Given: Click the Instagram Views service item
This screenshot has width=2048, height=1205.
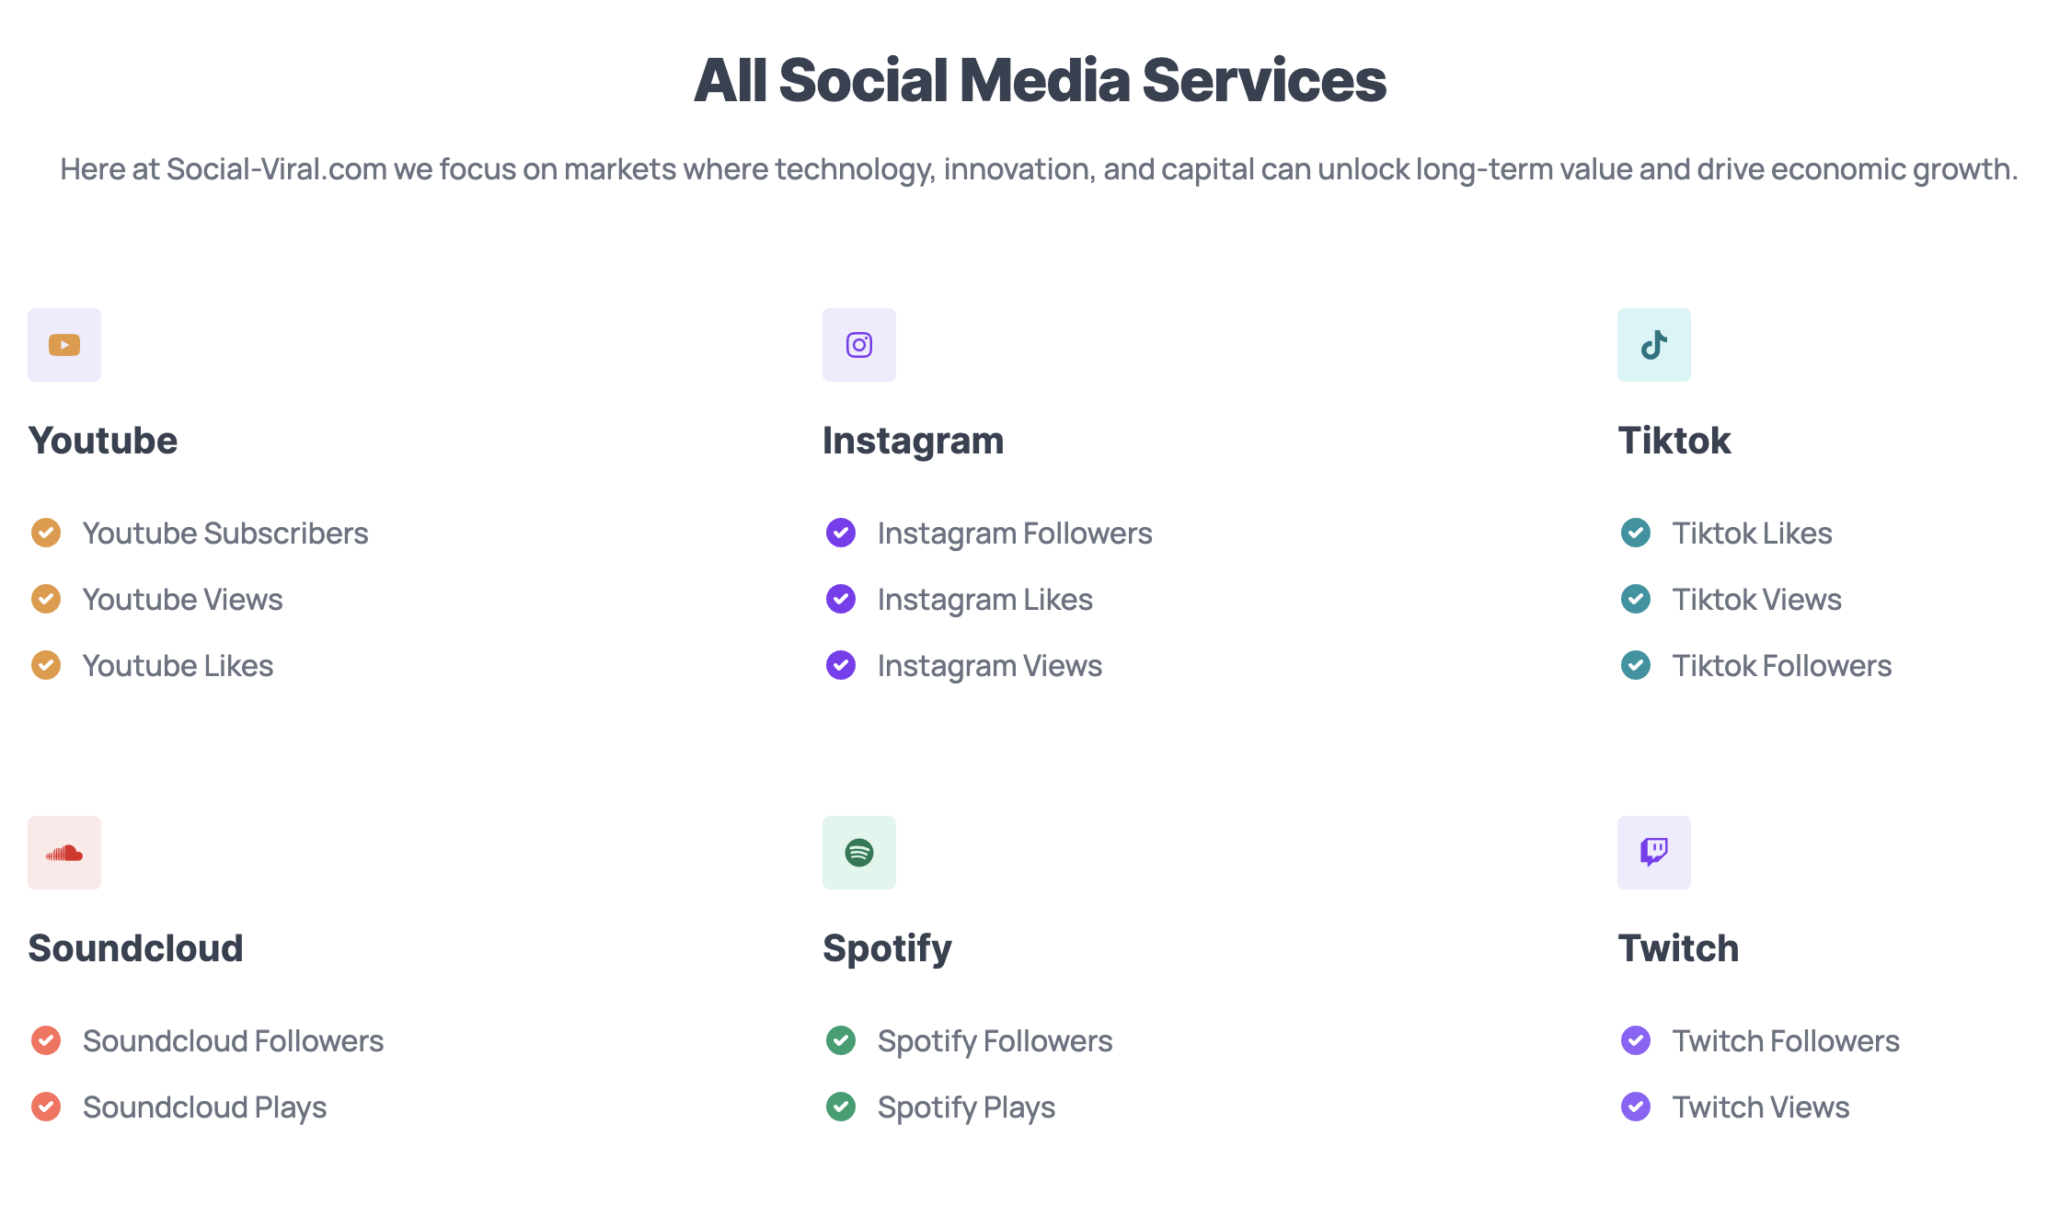Looking at the screenshot, I should [x=990, y=666].
